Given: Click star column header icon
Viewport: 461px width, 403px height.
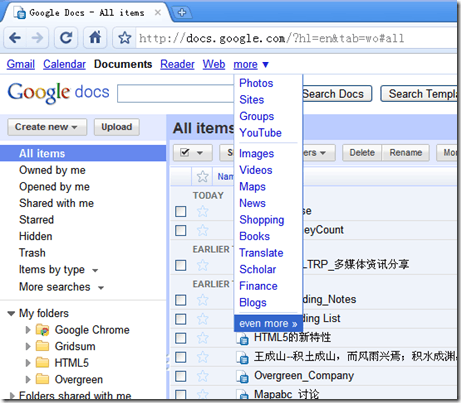Looking at the screenshot, I should point(202,176).
